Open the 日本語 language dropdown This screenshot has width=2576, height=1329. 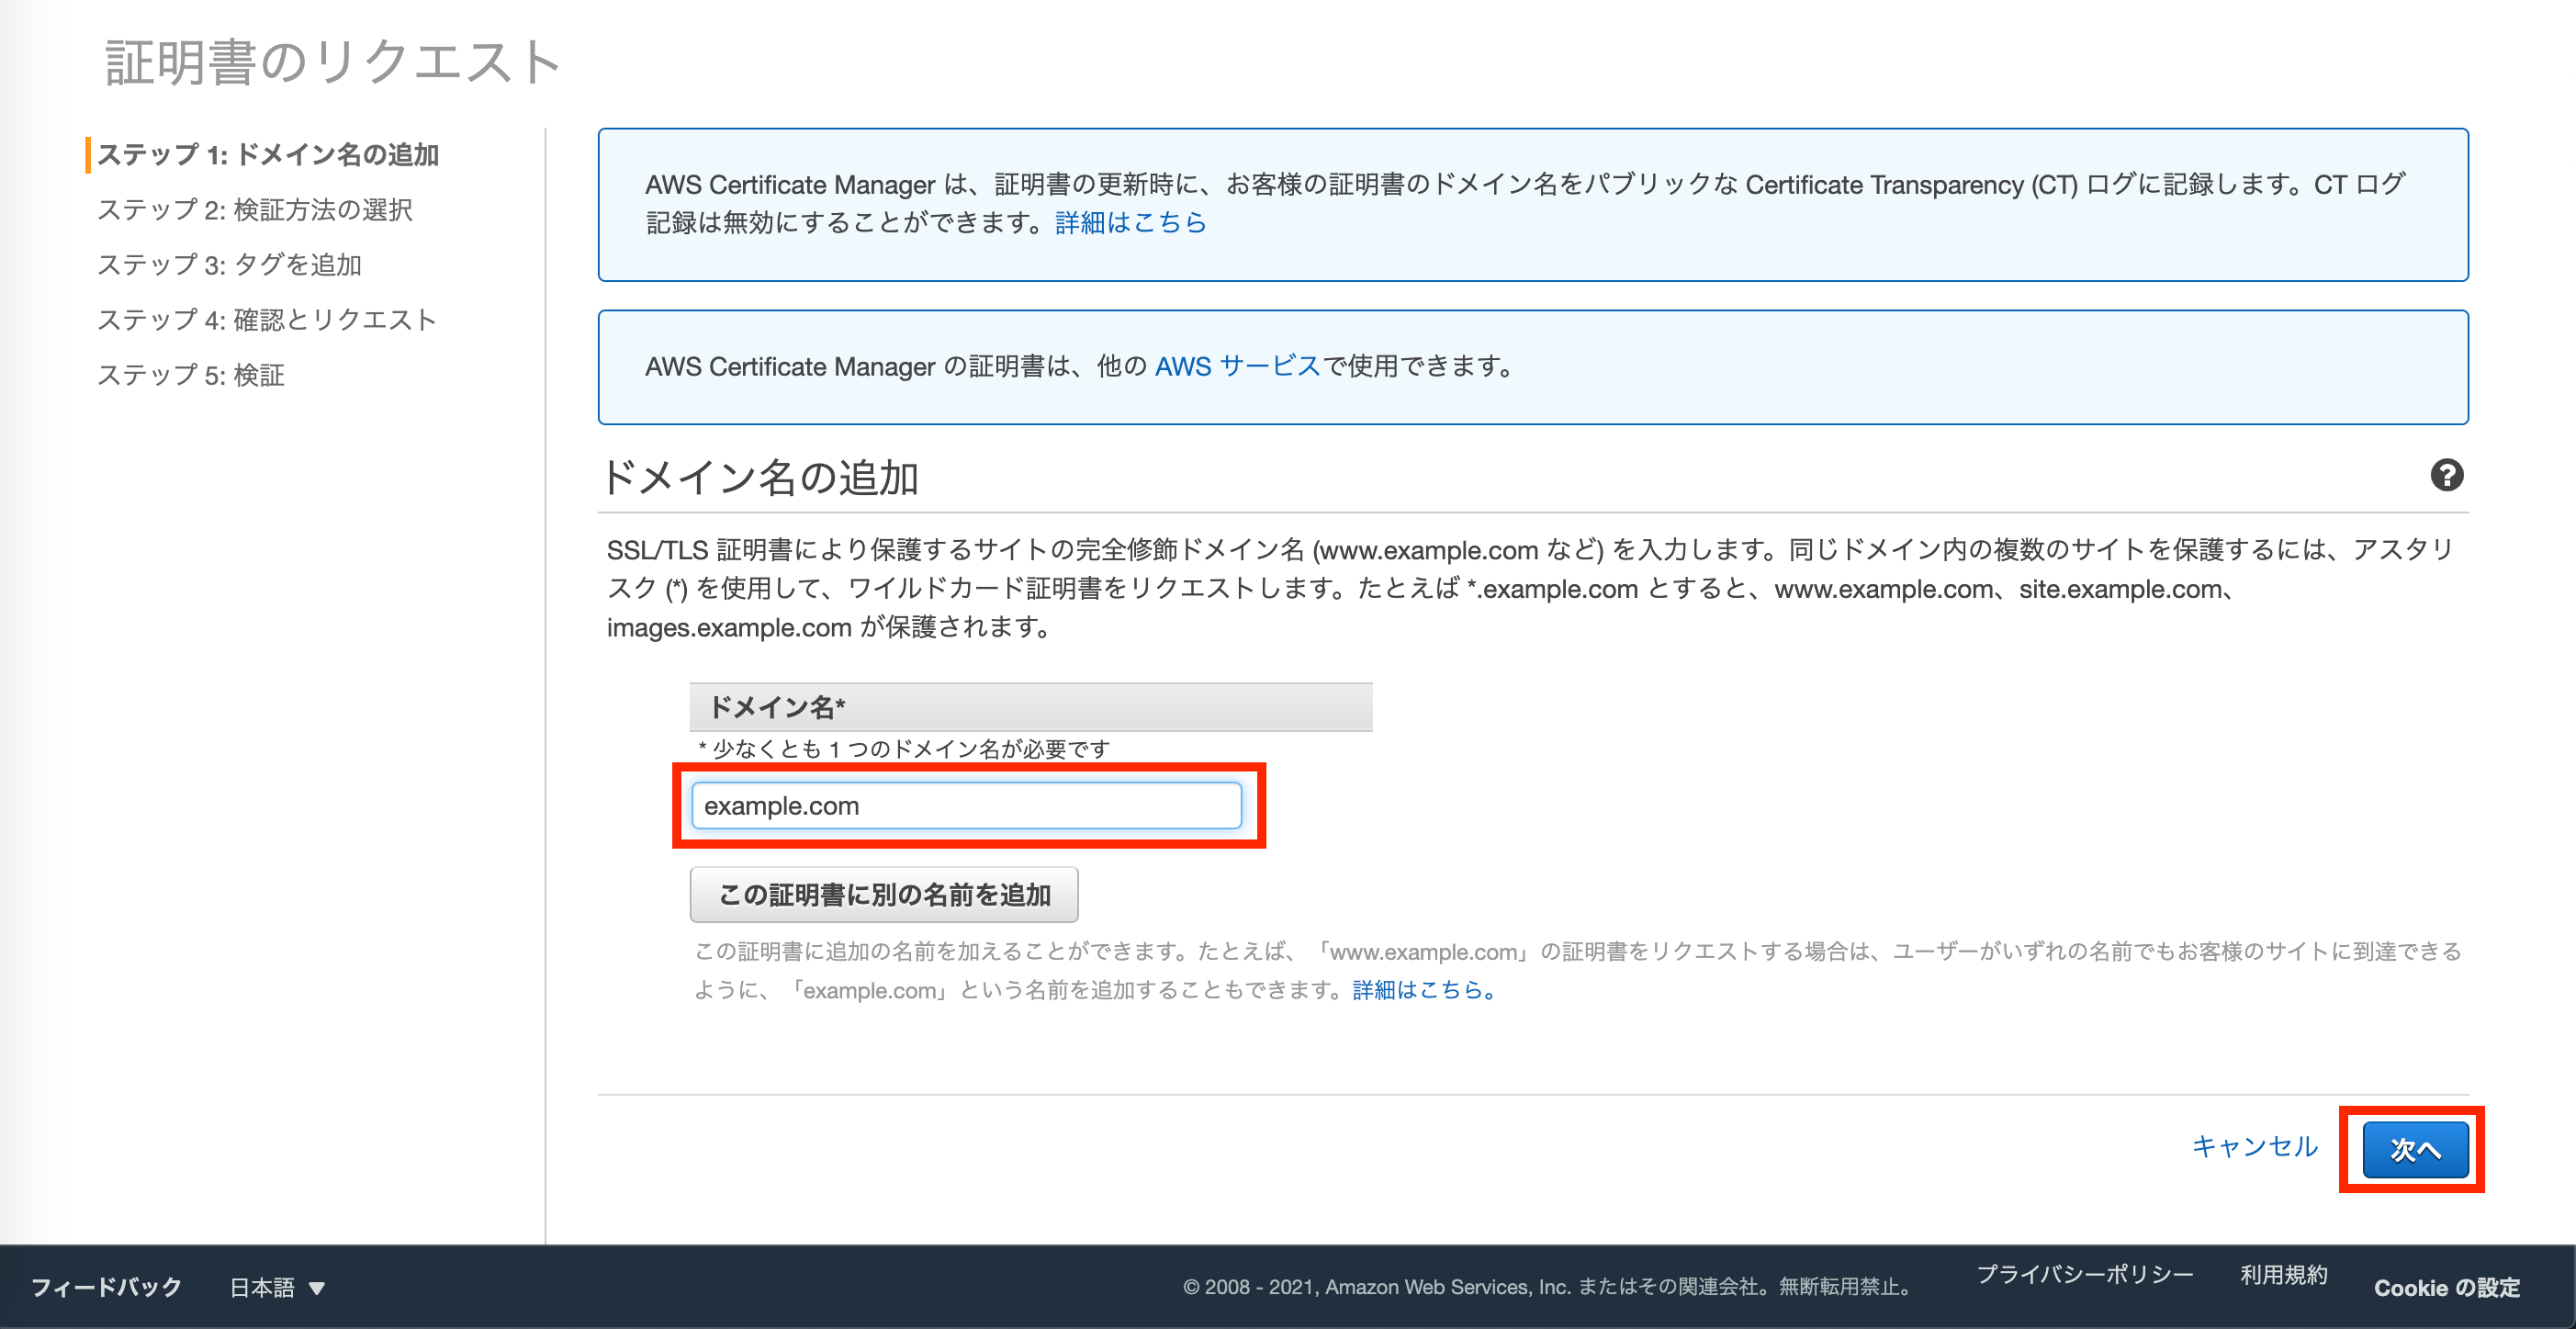click(x=262, y=1287)
